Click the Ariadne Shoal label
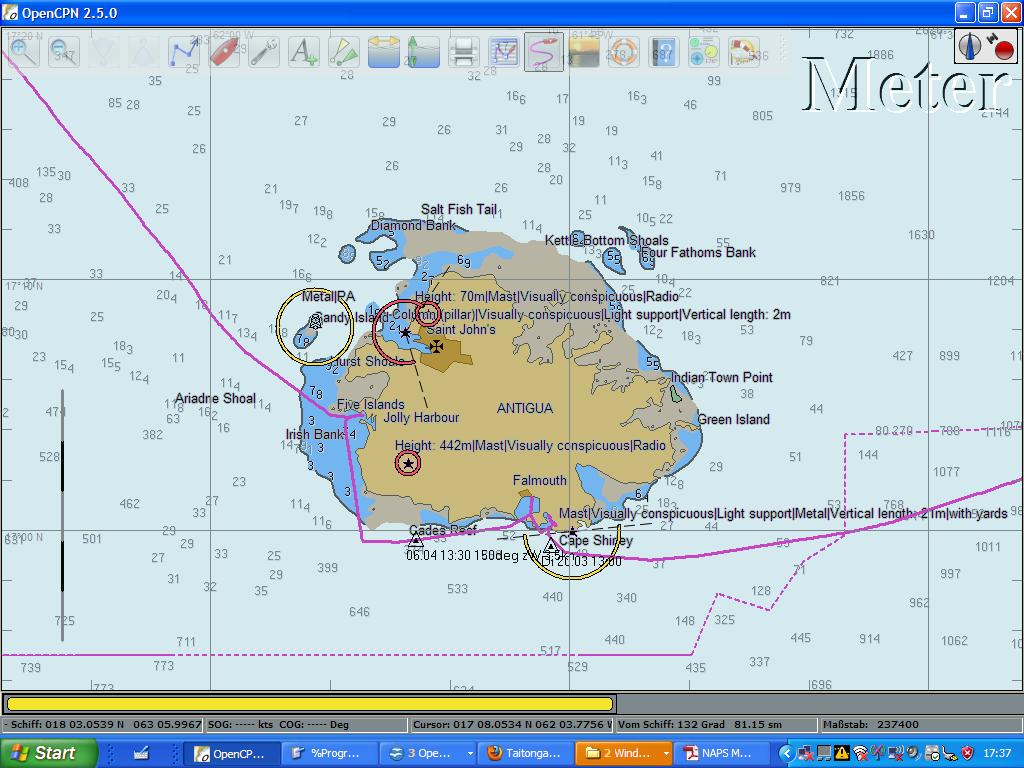Viewport: 1024px width, 768px height. [x=215, y=398]
